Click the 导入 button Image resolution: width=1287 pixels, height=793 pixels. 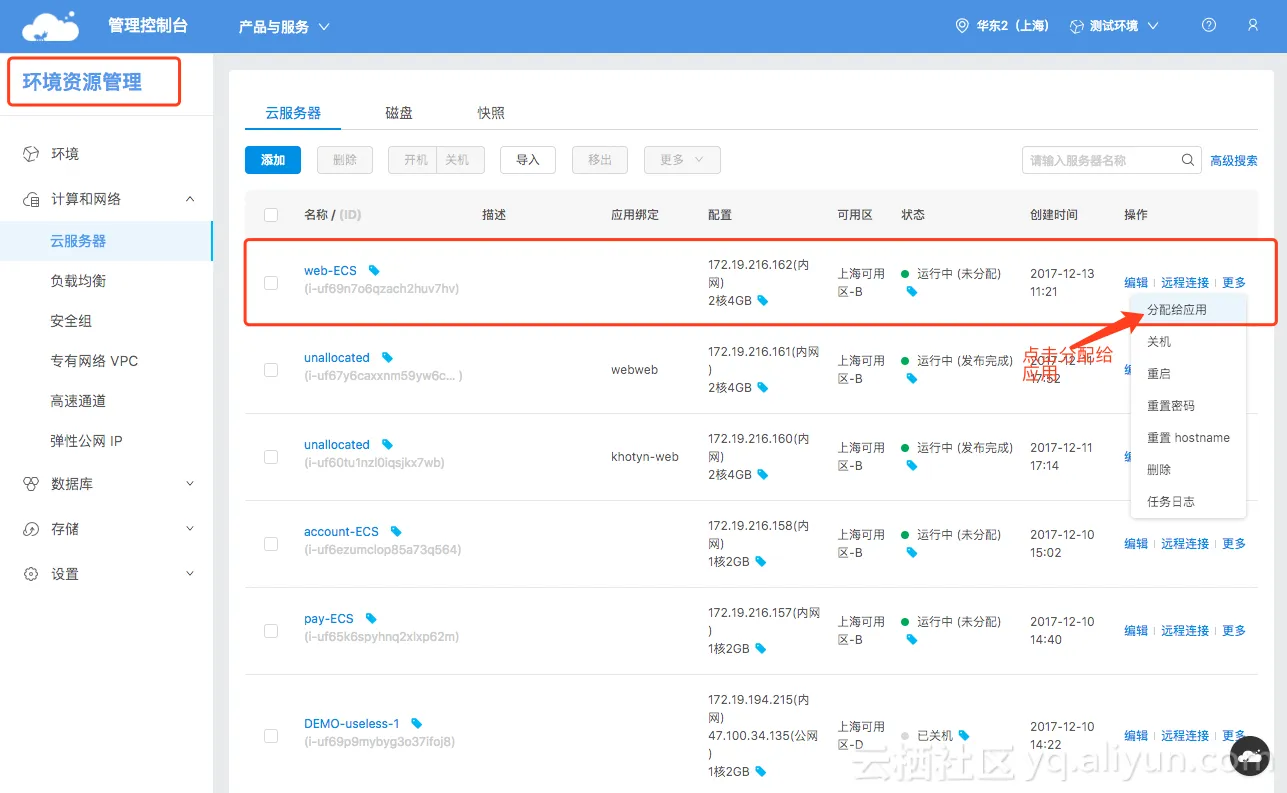528,160
